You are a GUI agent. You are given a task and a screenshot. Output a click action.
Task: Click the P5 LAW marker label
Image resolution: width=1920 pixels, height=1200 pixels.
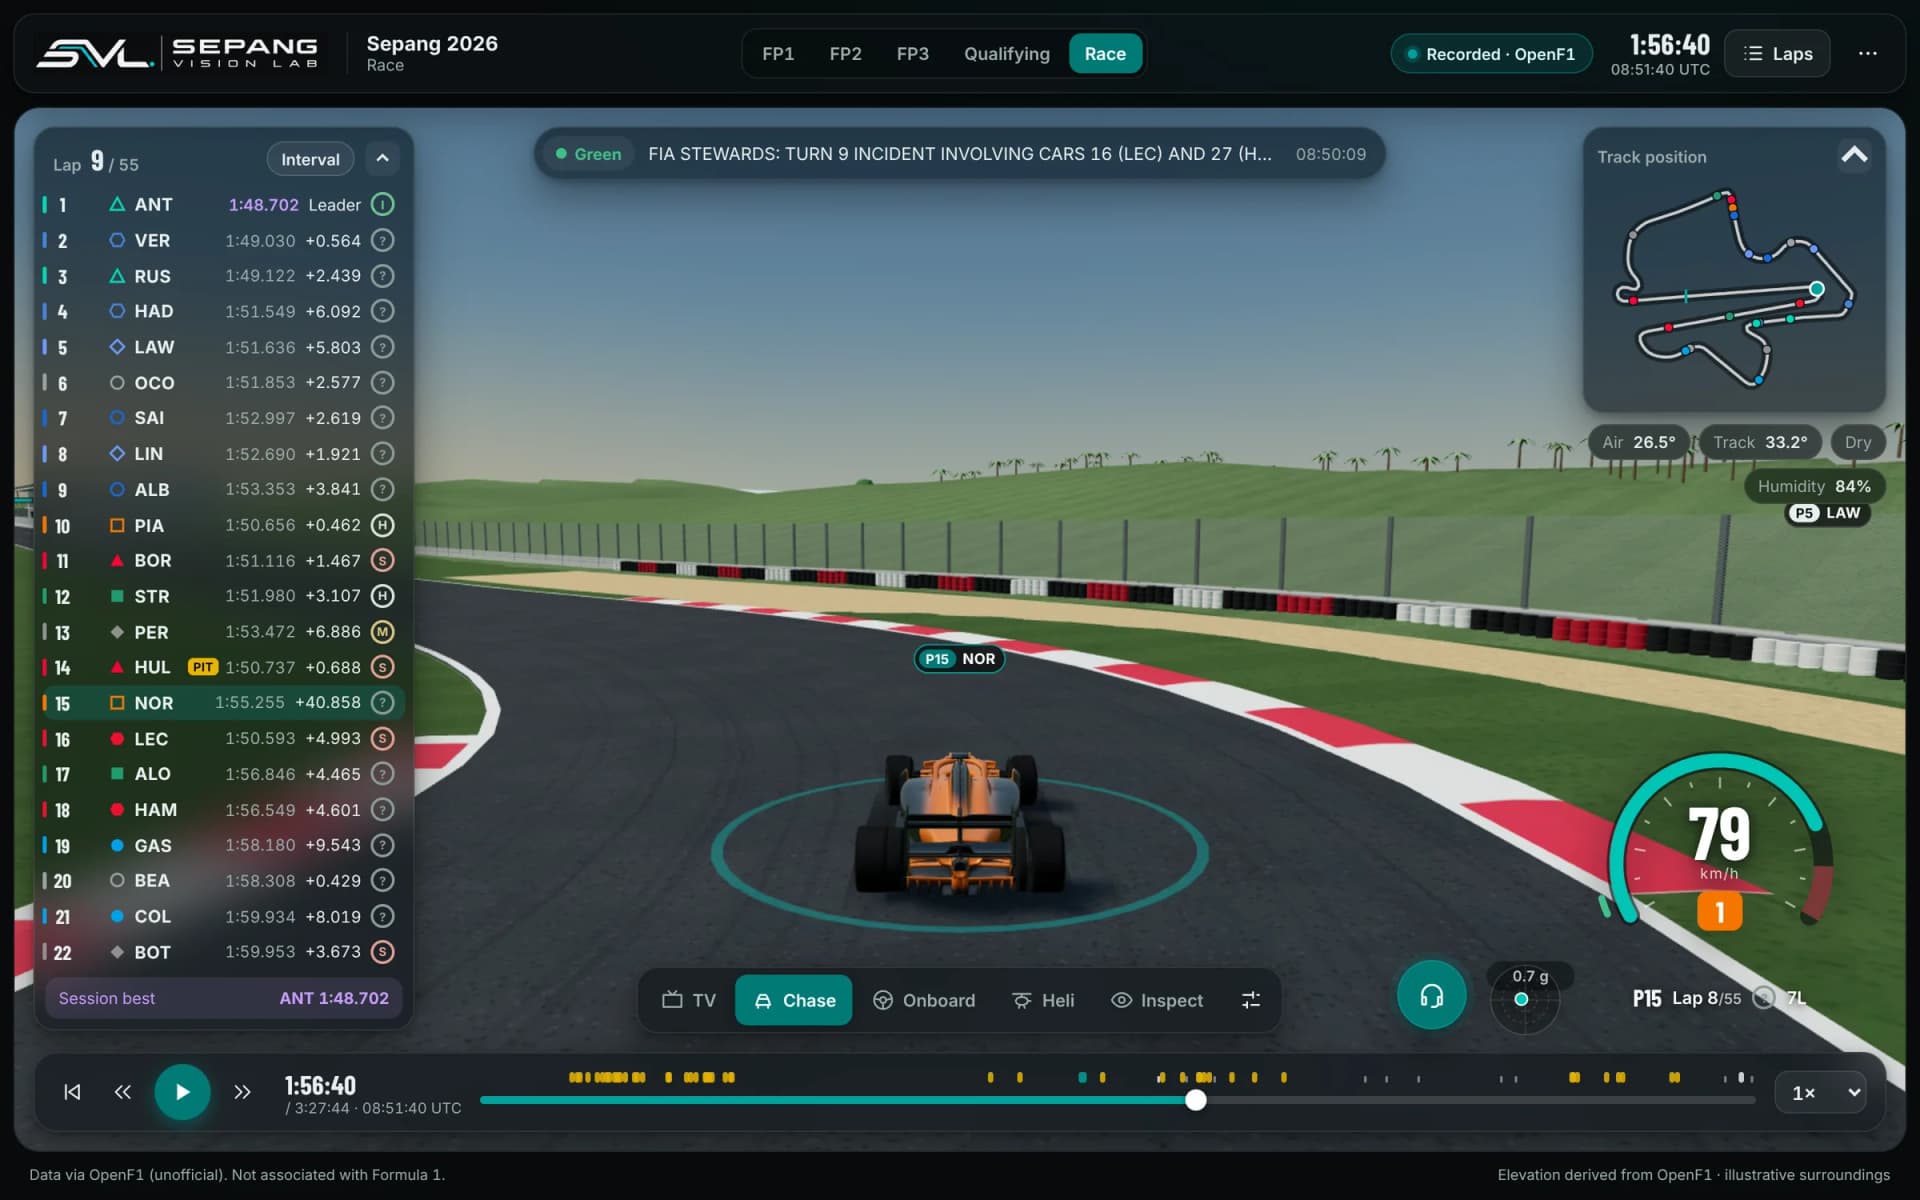[x=1828, y=513]
